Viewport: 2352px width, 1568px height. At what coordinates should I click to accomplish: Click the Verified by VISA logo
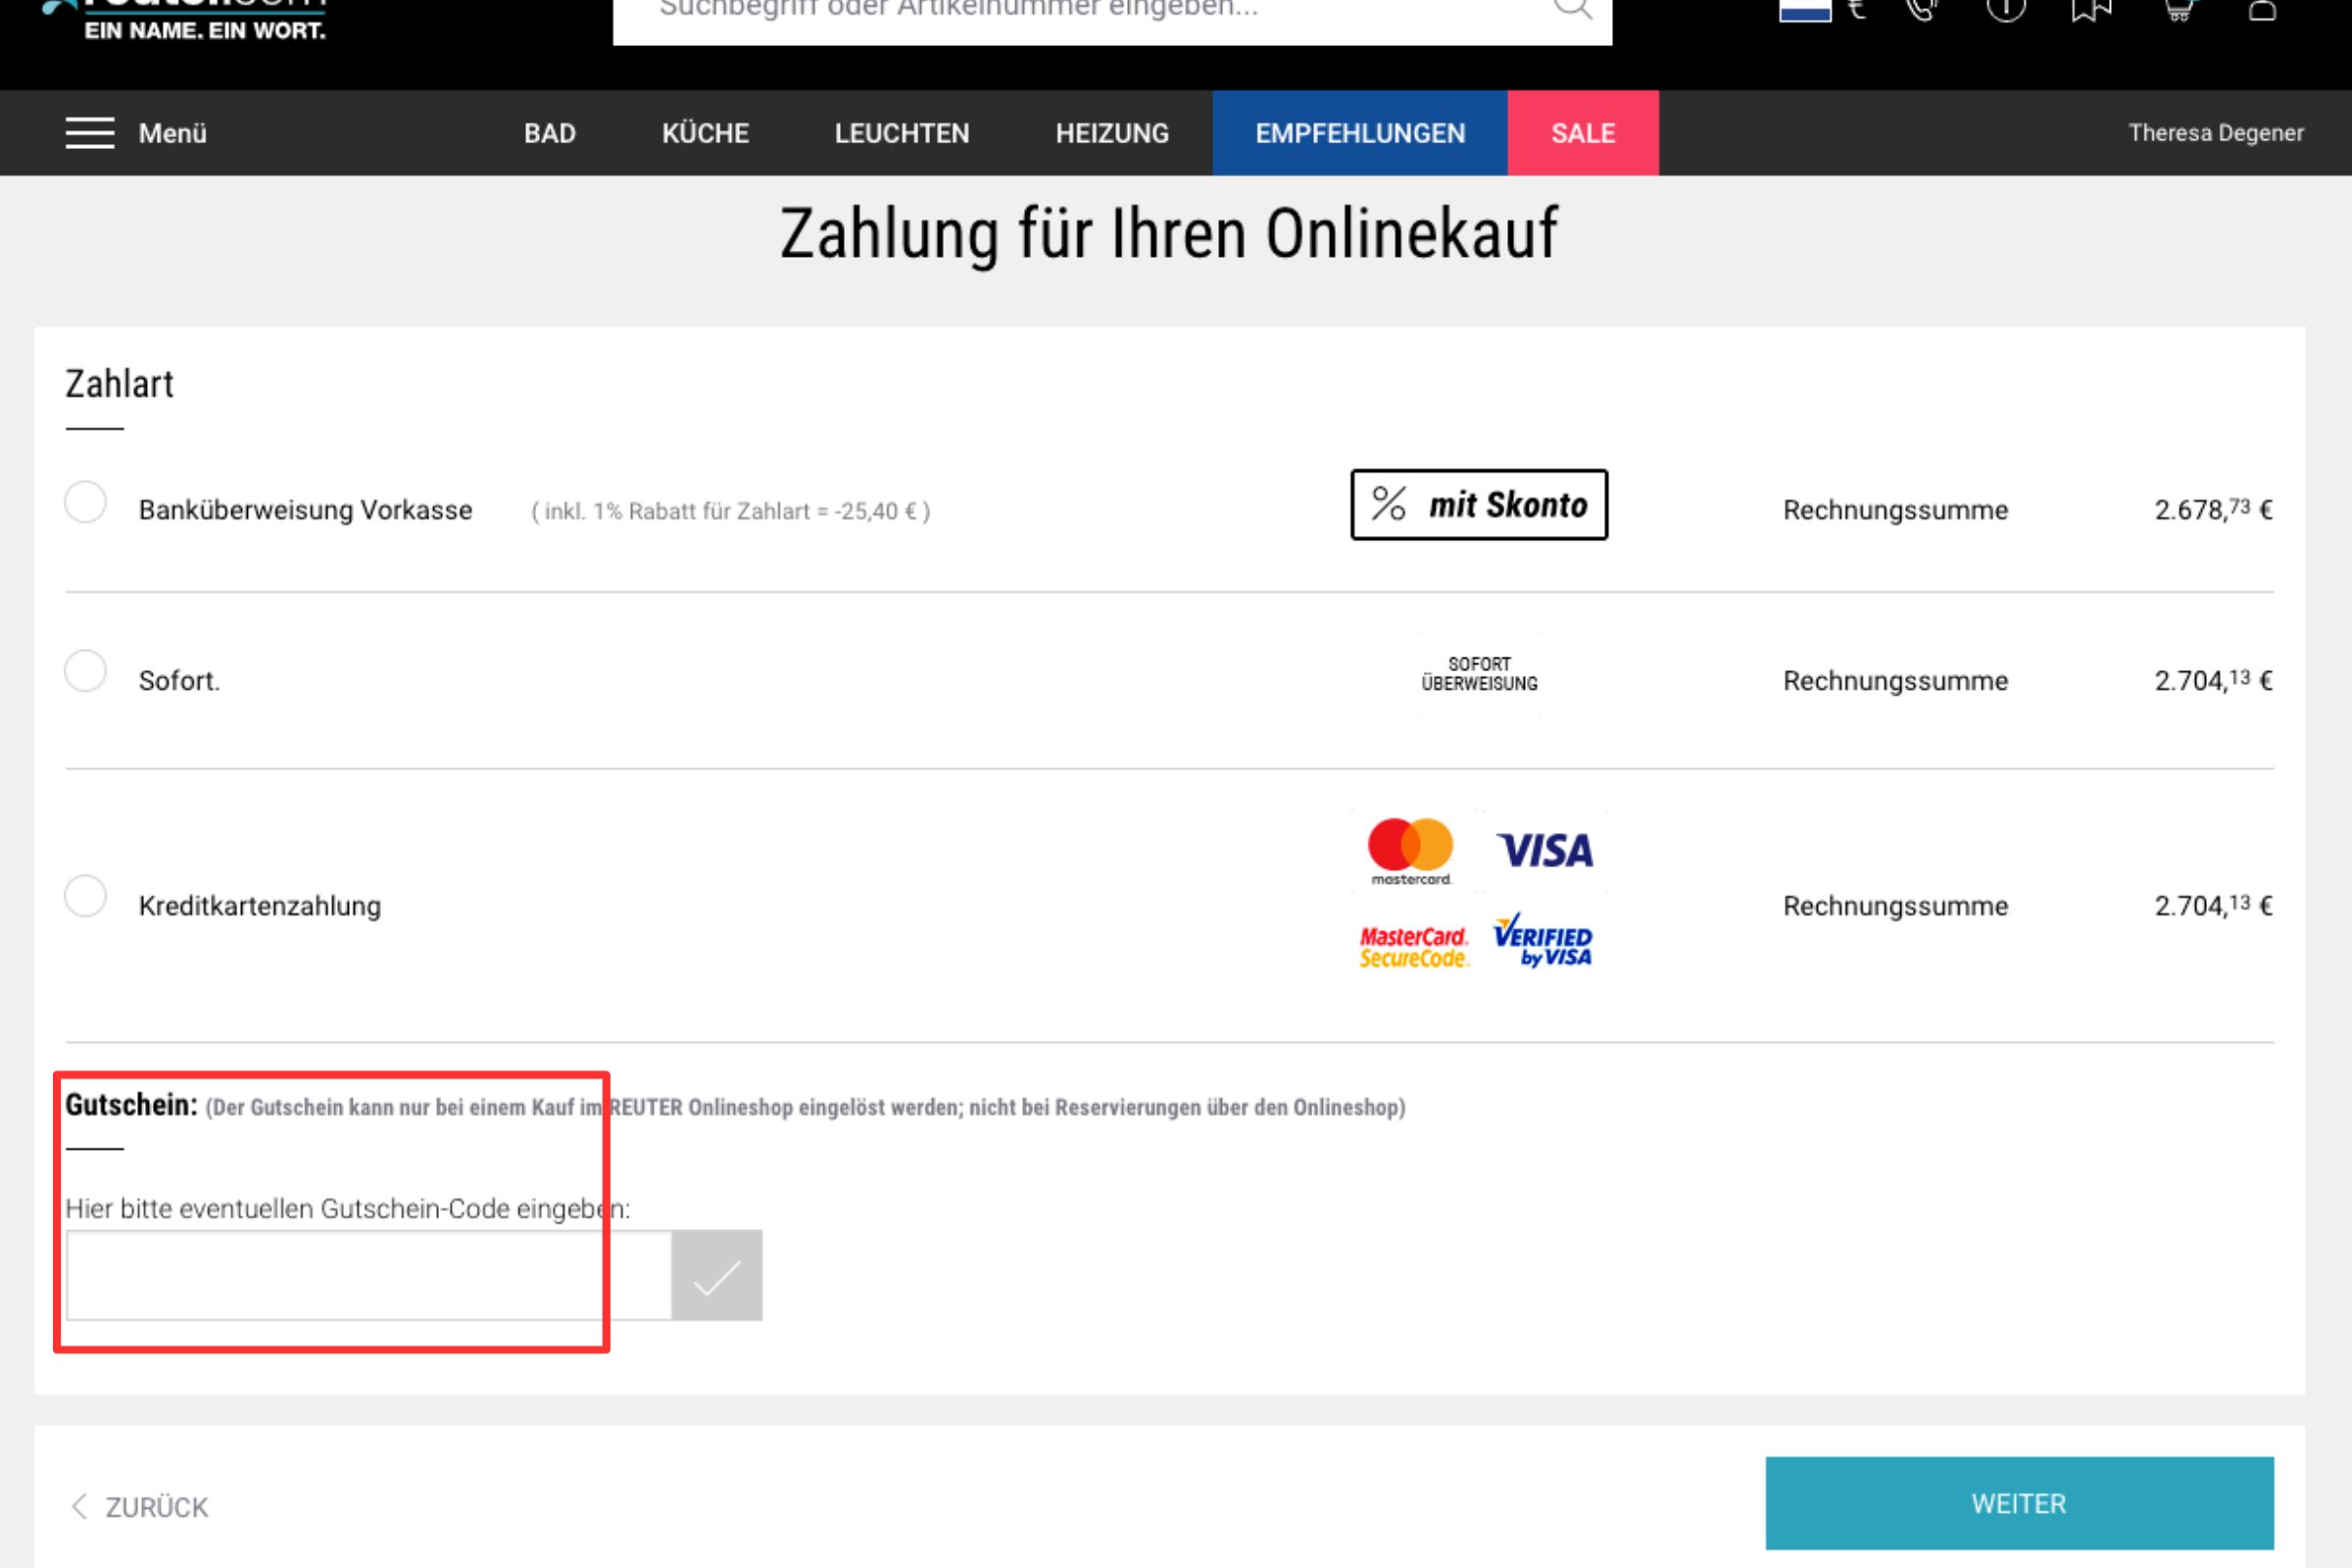pyautogui.click(x=1543, y=940)
